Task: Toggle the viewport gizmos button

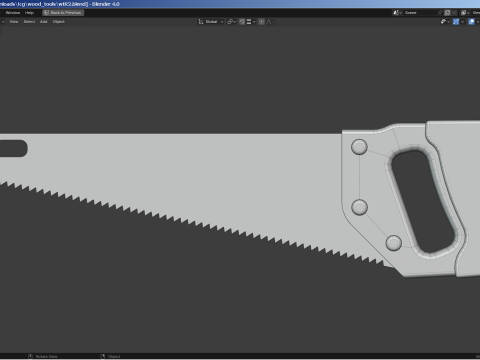Action: (x=456, y=22)
